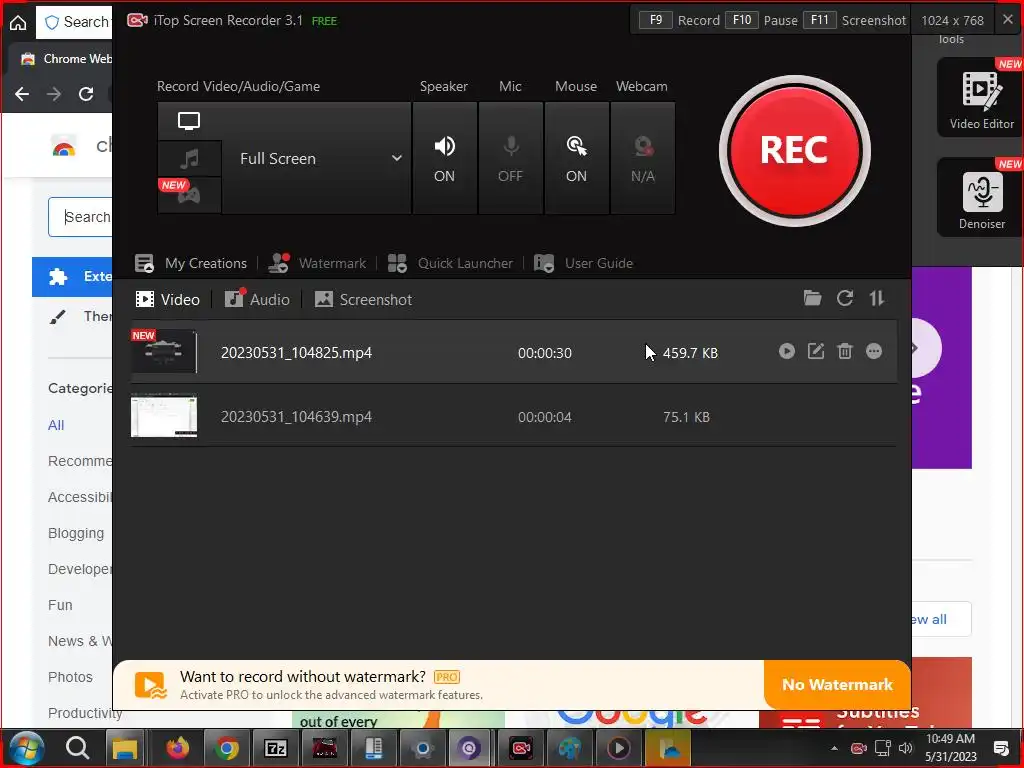Open the recordings output folder icon
The image size is (1024, 768).
click(812, 298)
